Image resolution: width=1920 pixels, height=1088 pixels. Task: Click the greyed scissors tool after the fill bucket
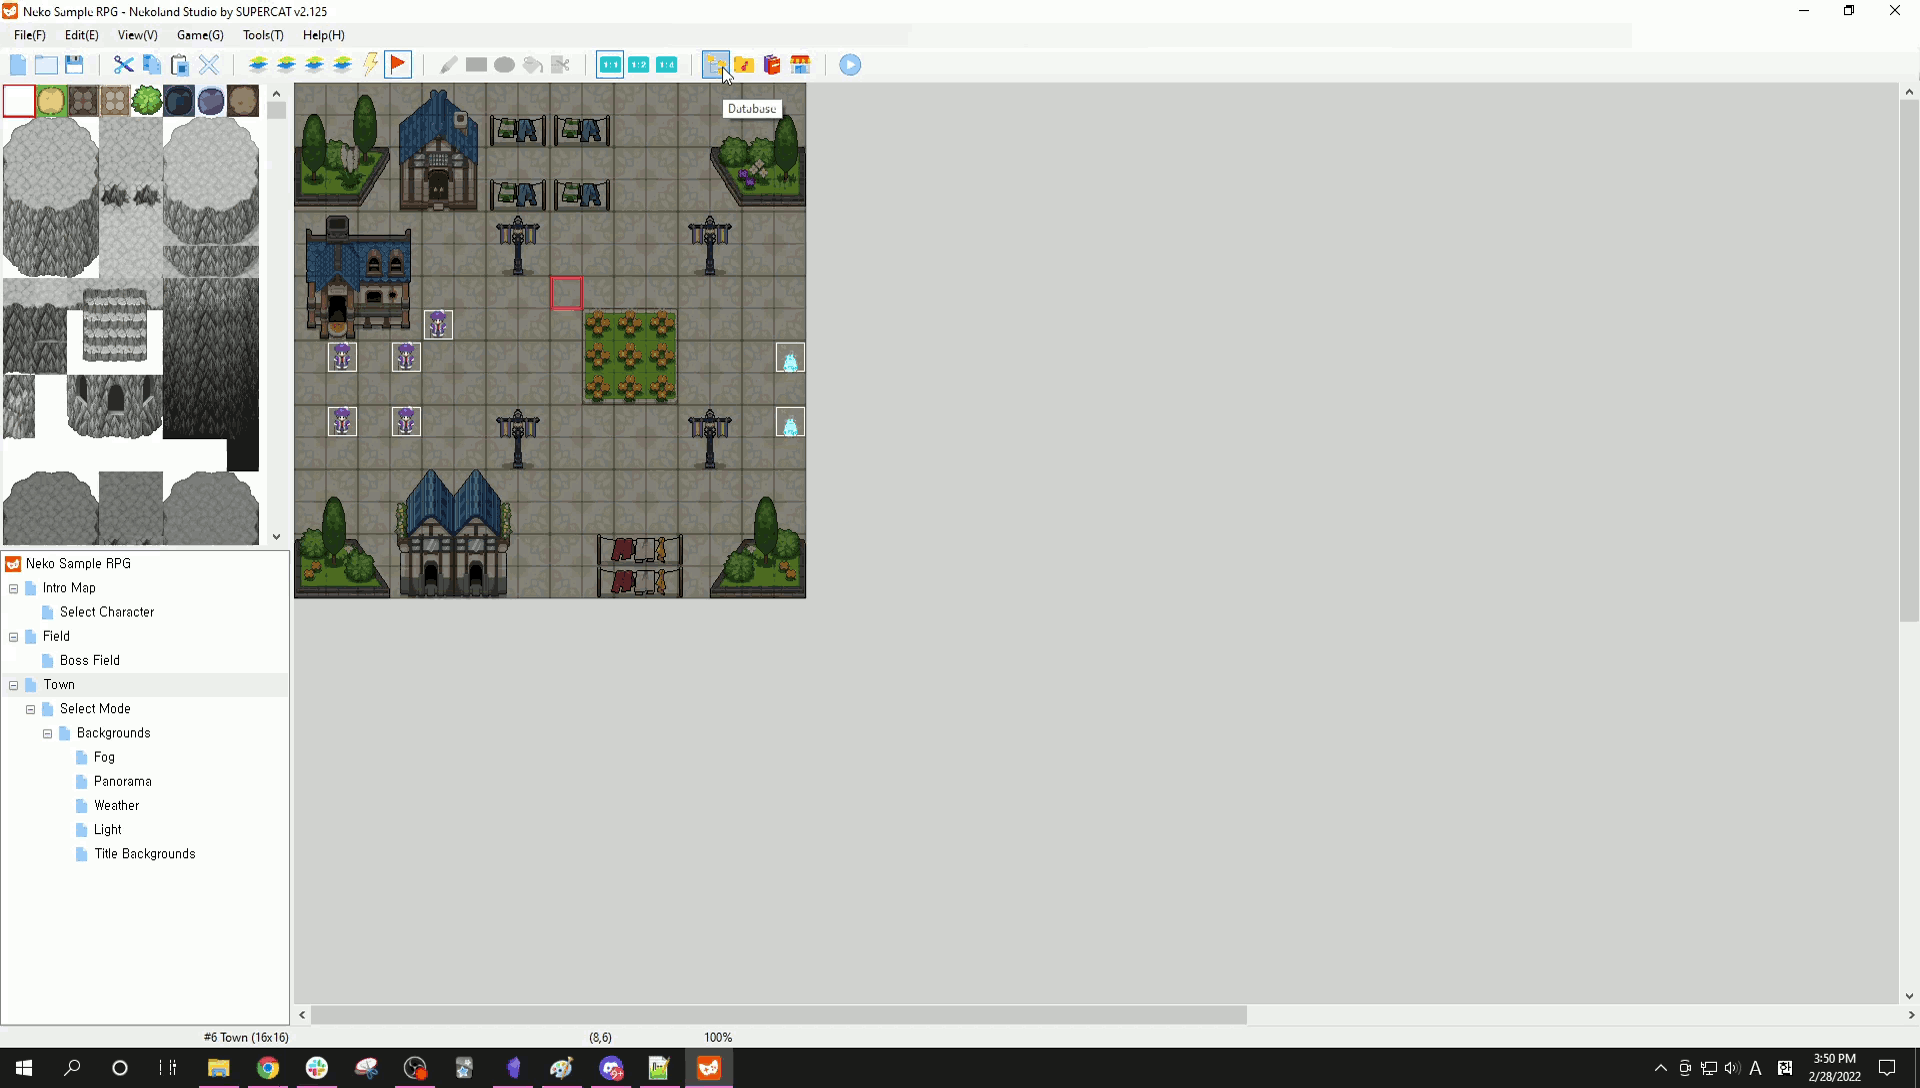(x=560, y=65)
